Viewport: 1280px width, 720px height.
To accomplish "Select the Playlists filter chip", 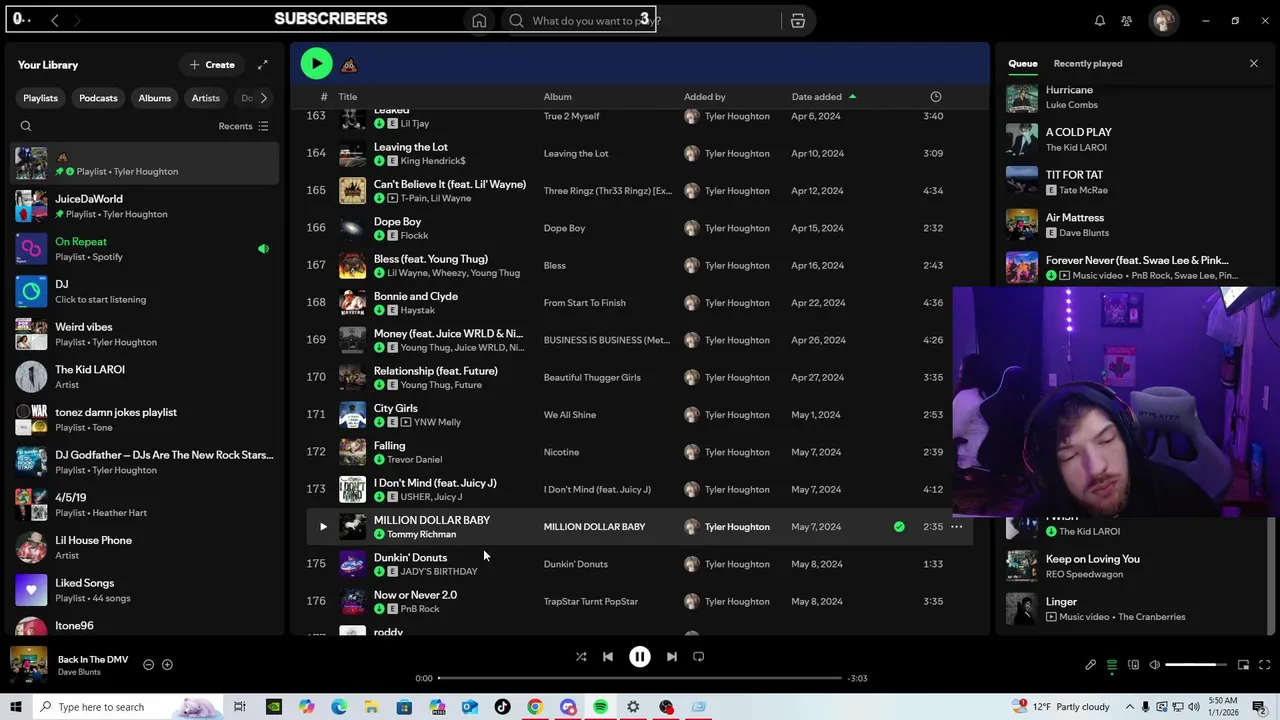I will point(41,98).
